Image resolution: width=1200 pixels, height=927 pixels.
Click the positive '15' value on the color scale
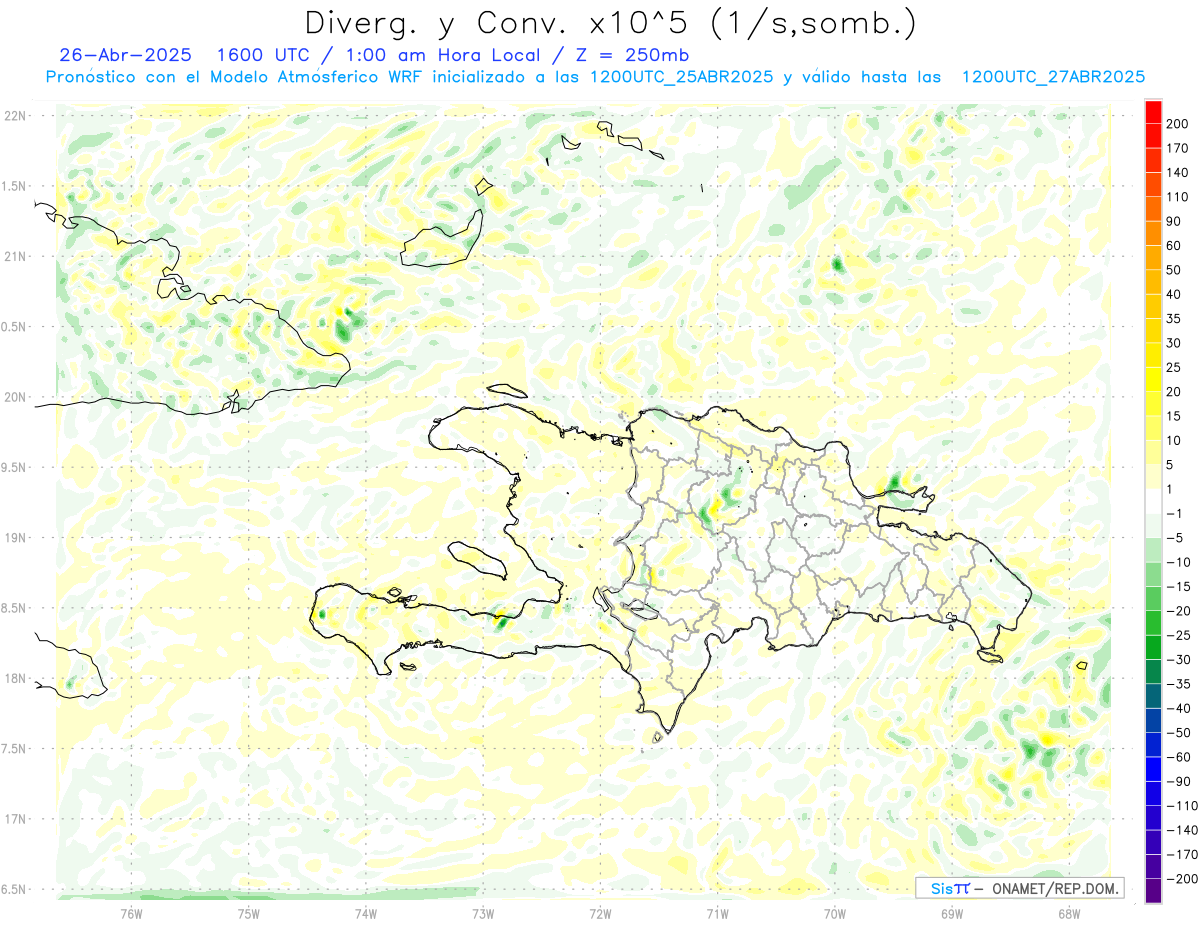pyautogui.click(x=1174, y=416)
